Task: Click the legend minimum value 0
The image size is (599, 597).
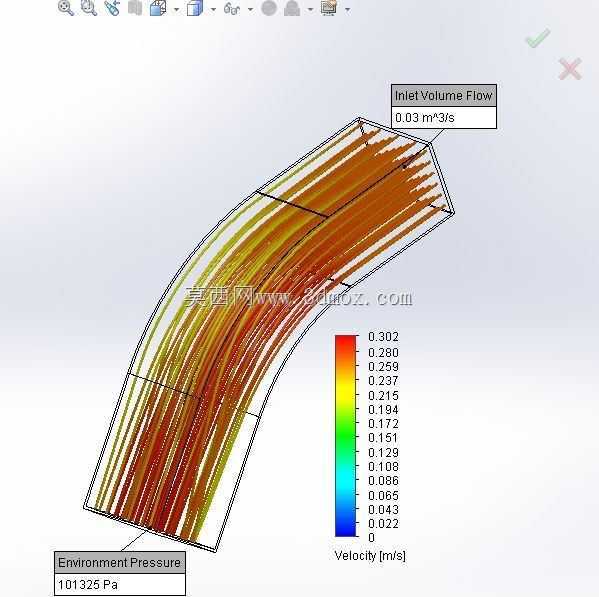Action: 371,537
